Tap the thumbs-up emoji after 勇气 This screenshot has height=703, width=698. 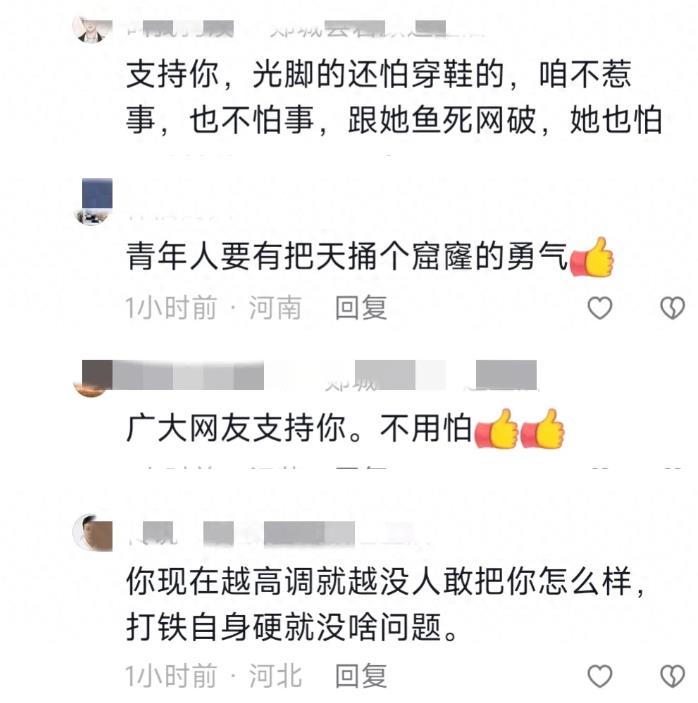(591, 257)
